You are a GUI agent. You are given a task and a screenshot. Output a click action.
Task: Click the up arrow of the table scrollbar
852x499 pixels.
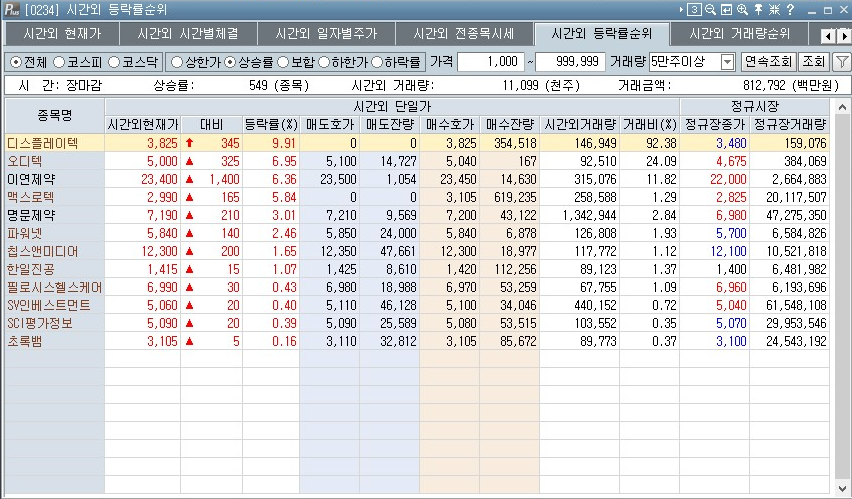(842, 107)
